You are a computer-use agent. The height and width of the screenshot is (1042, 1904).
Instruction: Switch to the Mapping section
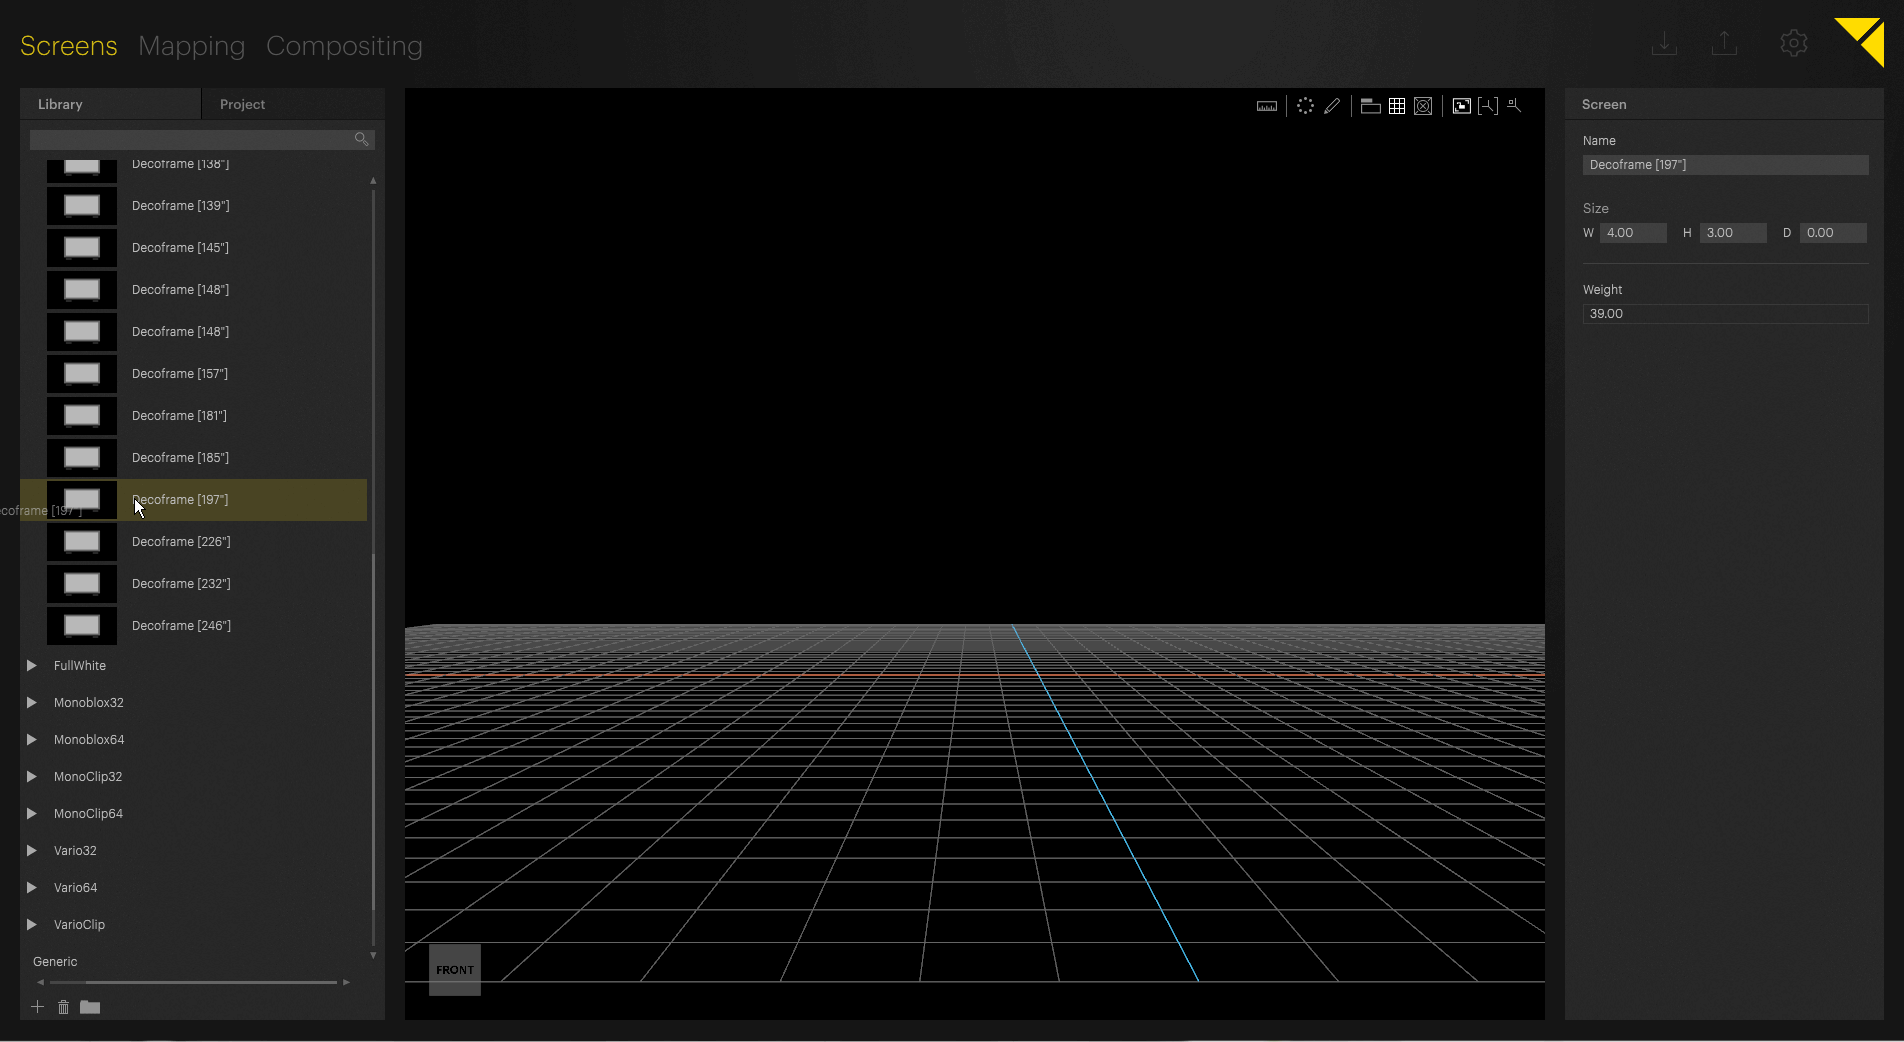pyautogui.click(x=192, y=46)
